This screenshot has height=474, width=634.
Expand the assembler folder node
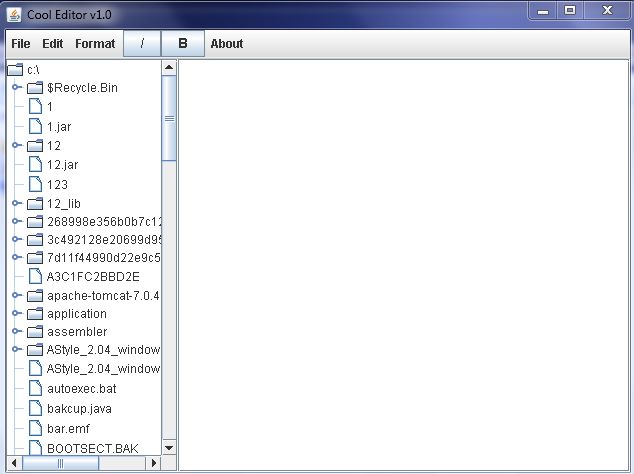point(16,332)
